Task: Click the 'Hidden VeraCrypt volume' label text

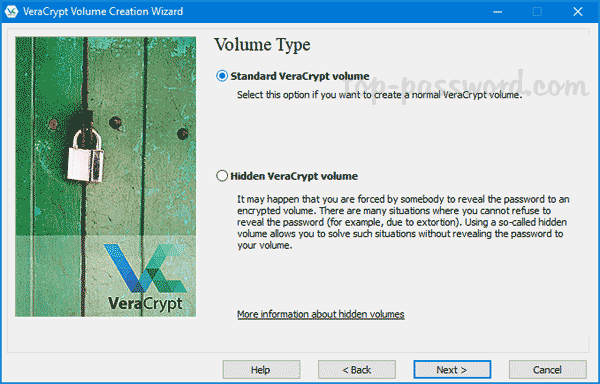Action: coord(294,176)
